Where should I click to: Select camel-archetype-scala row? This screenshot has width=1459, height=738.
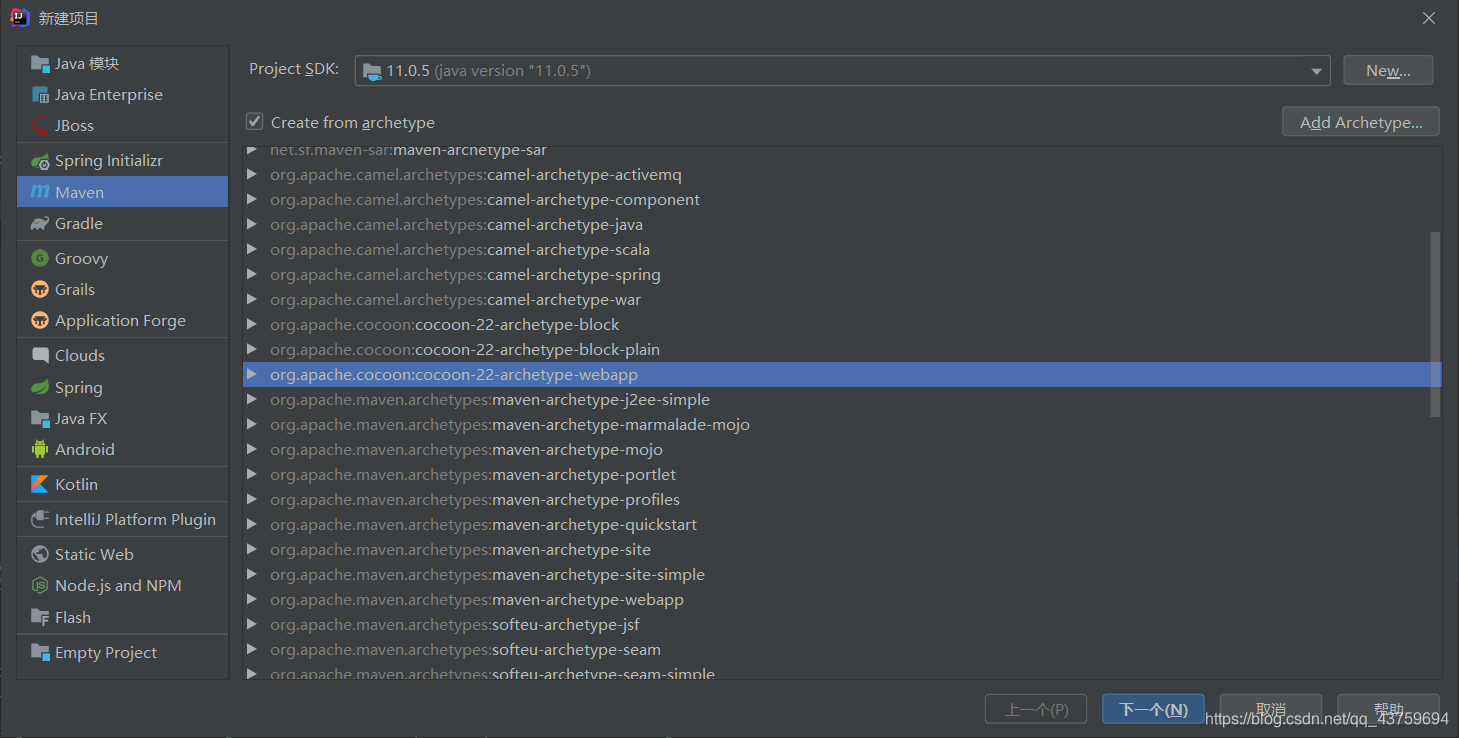pos(842,250)
